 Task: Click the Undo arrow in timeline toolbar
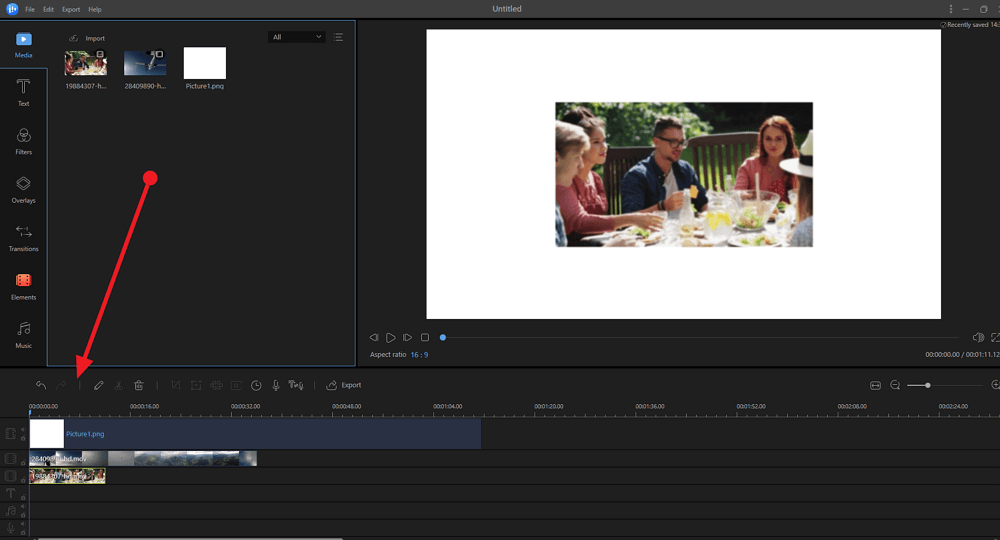coord(41,385)
